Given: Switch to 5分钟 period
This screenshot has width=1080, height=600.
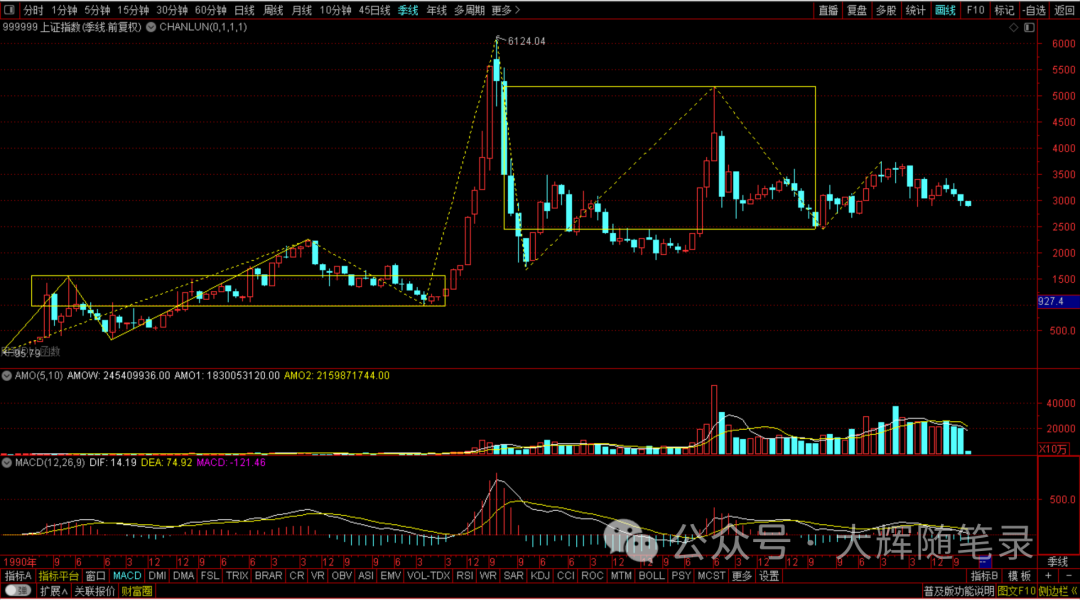Looking at the screenshot, I should click(x=97, y=10).
